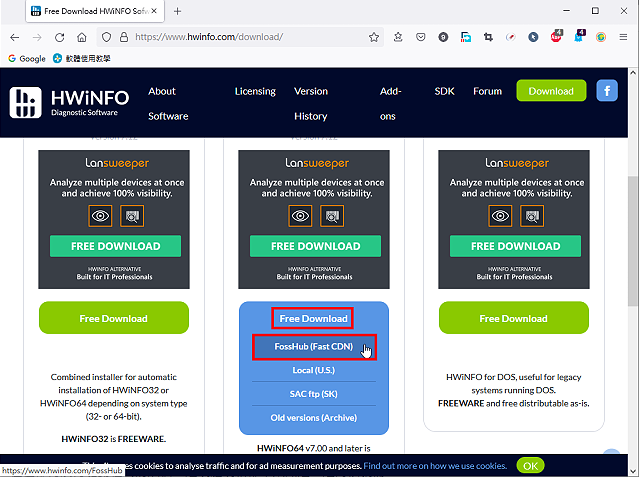This screenshot has height=480, width=643.
Task: Click the scrollbar up arrow
Action: pyautogui.click(x=633, y=73)
